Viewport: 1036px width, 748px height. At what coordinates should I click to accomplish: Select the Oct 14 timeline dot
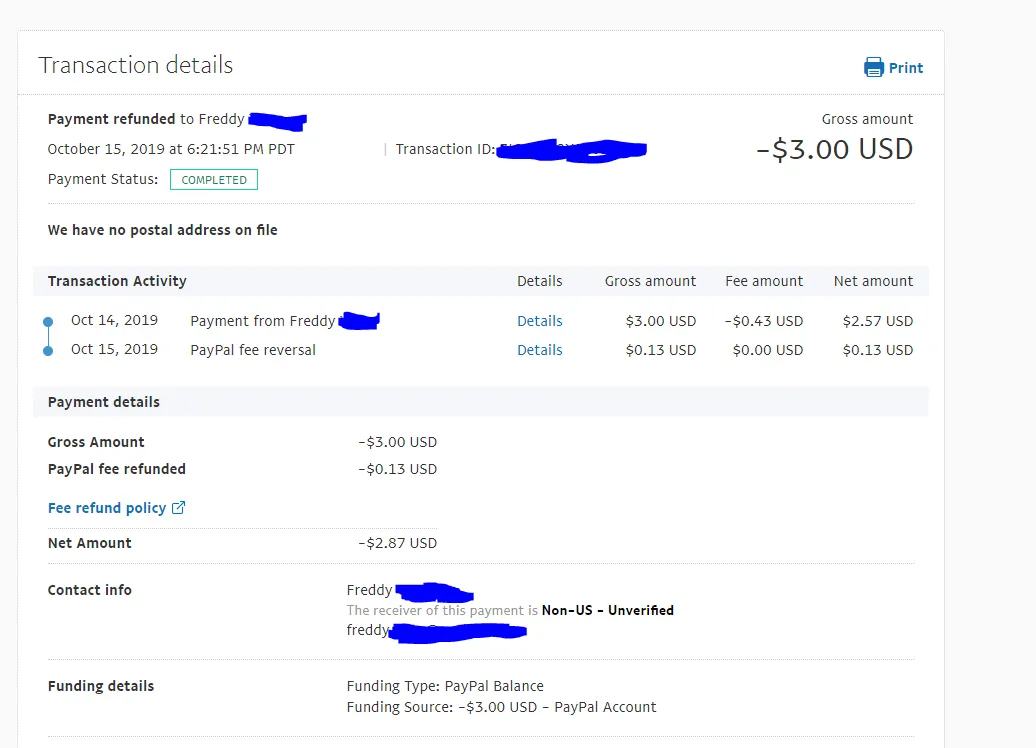pos(48,322)
